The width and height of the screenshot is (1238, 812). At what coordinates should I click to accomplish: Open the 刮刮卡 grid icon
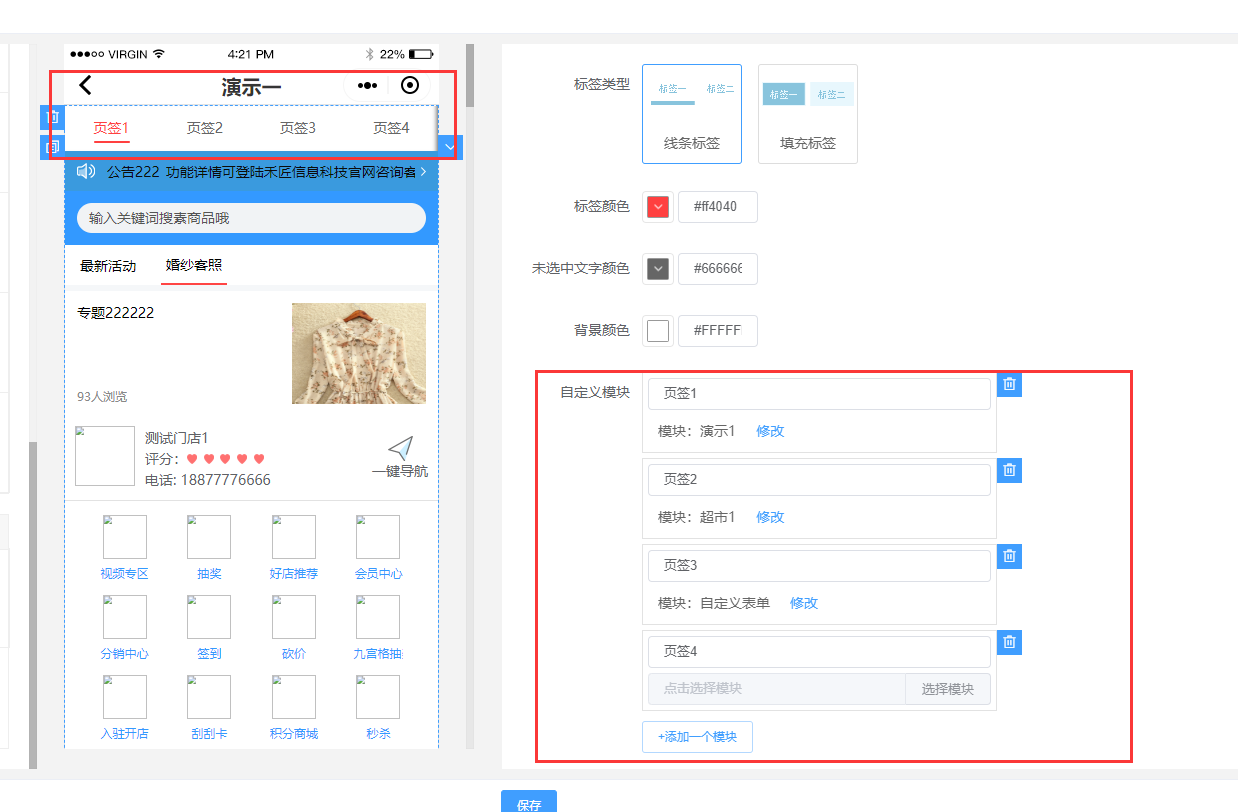point(209,697)
